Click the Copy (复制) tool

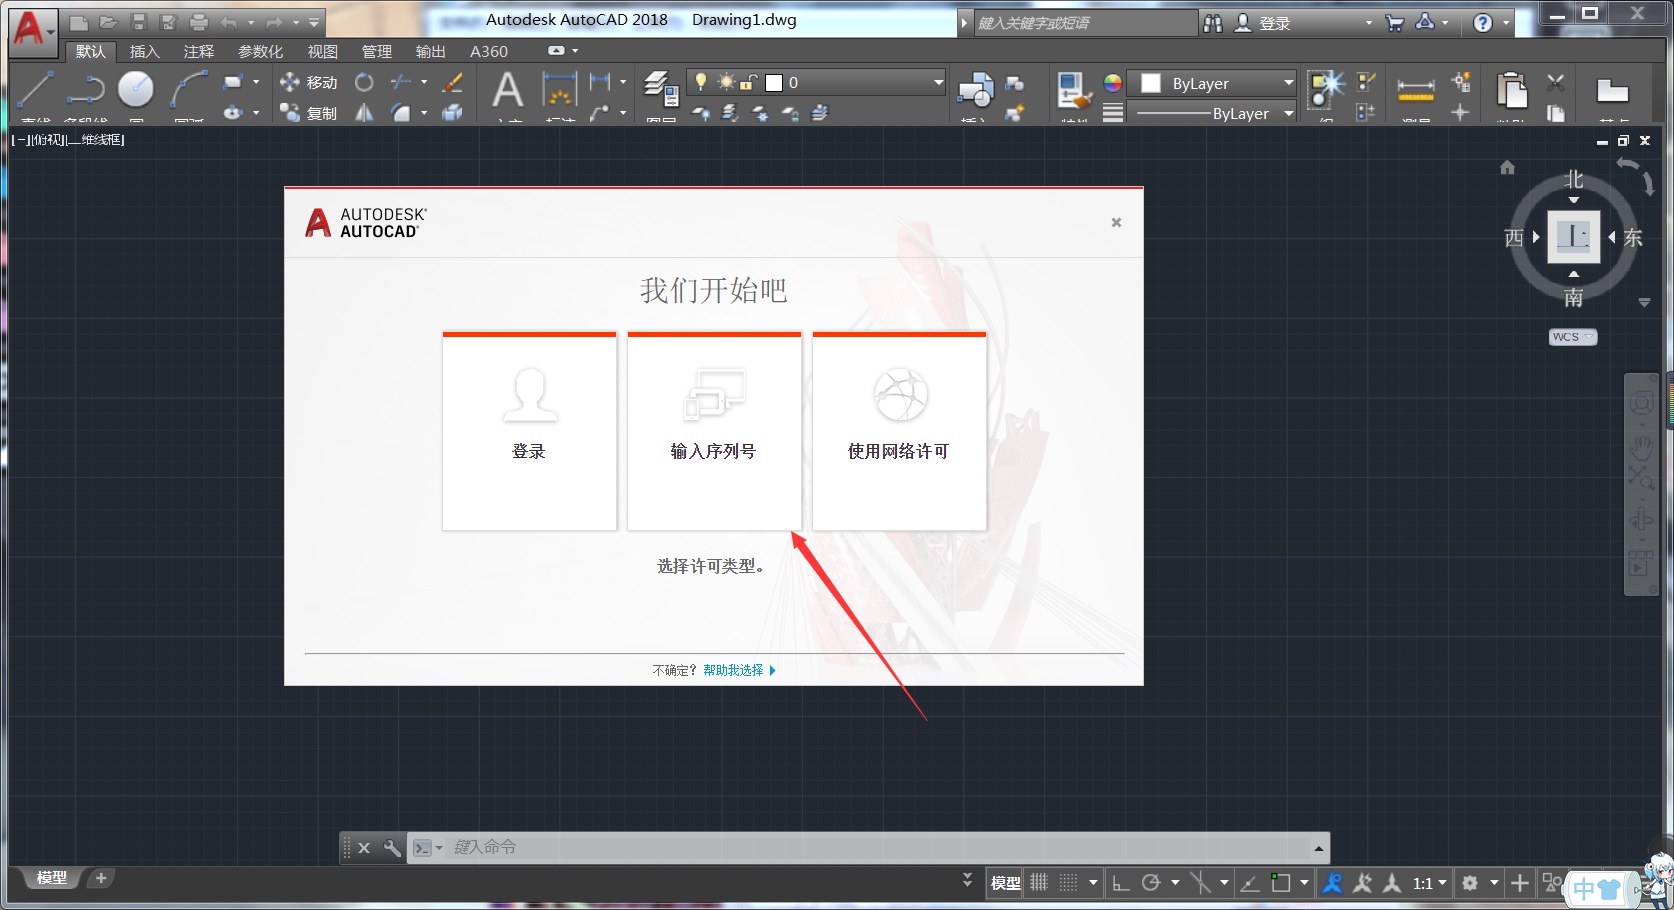(x=309, y=113)
